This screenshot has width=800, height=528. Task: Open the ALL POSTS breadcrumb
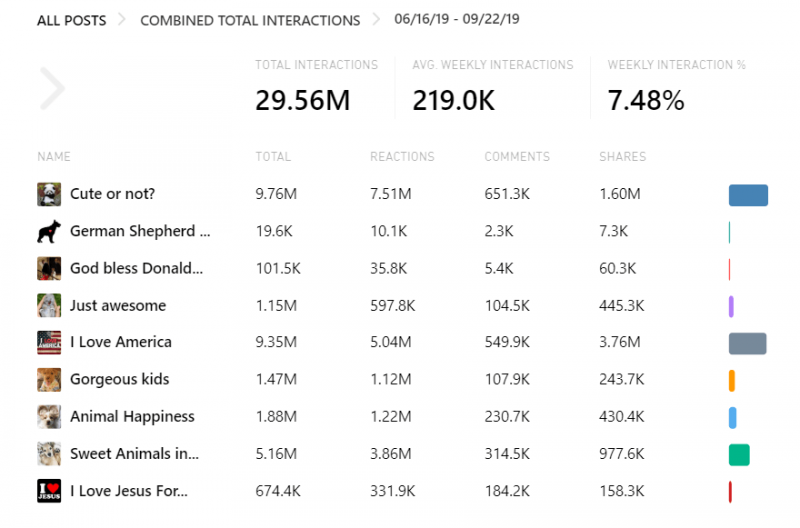pyautogui.click(x=71, y=20)
